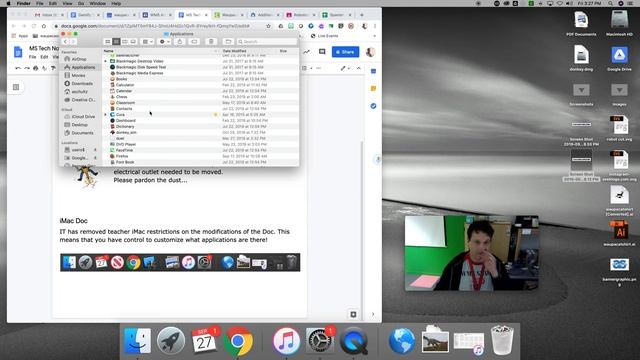The width and height of the screenshot is (640, 360).
Task: Open the Go menu in menu bar
Action: pyautogui.click(x=81, y=3)
